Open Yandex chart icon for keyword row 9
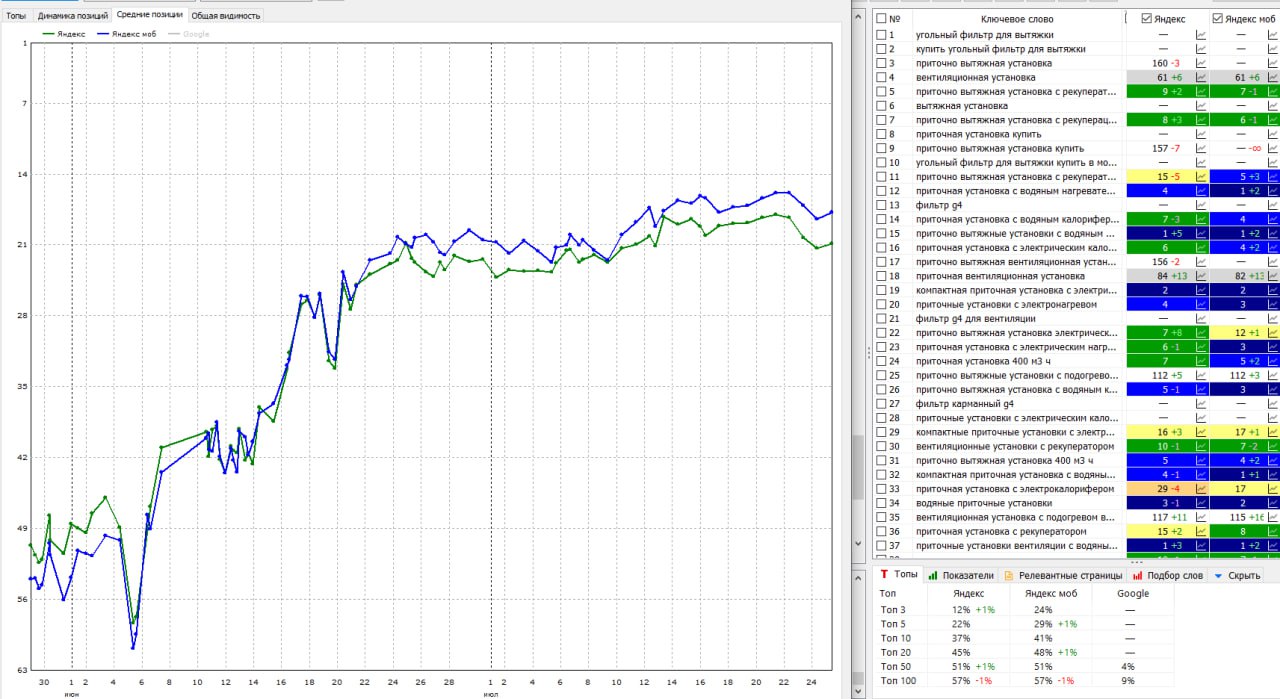The width and height of the screenshot is (1280, 699). 1201,148
